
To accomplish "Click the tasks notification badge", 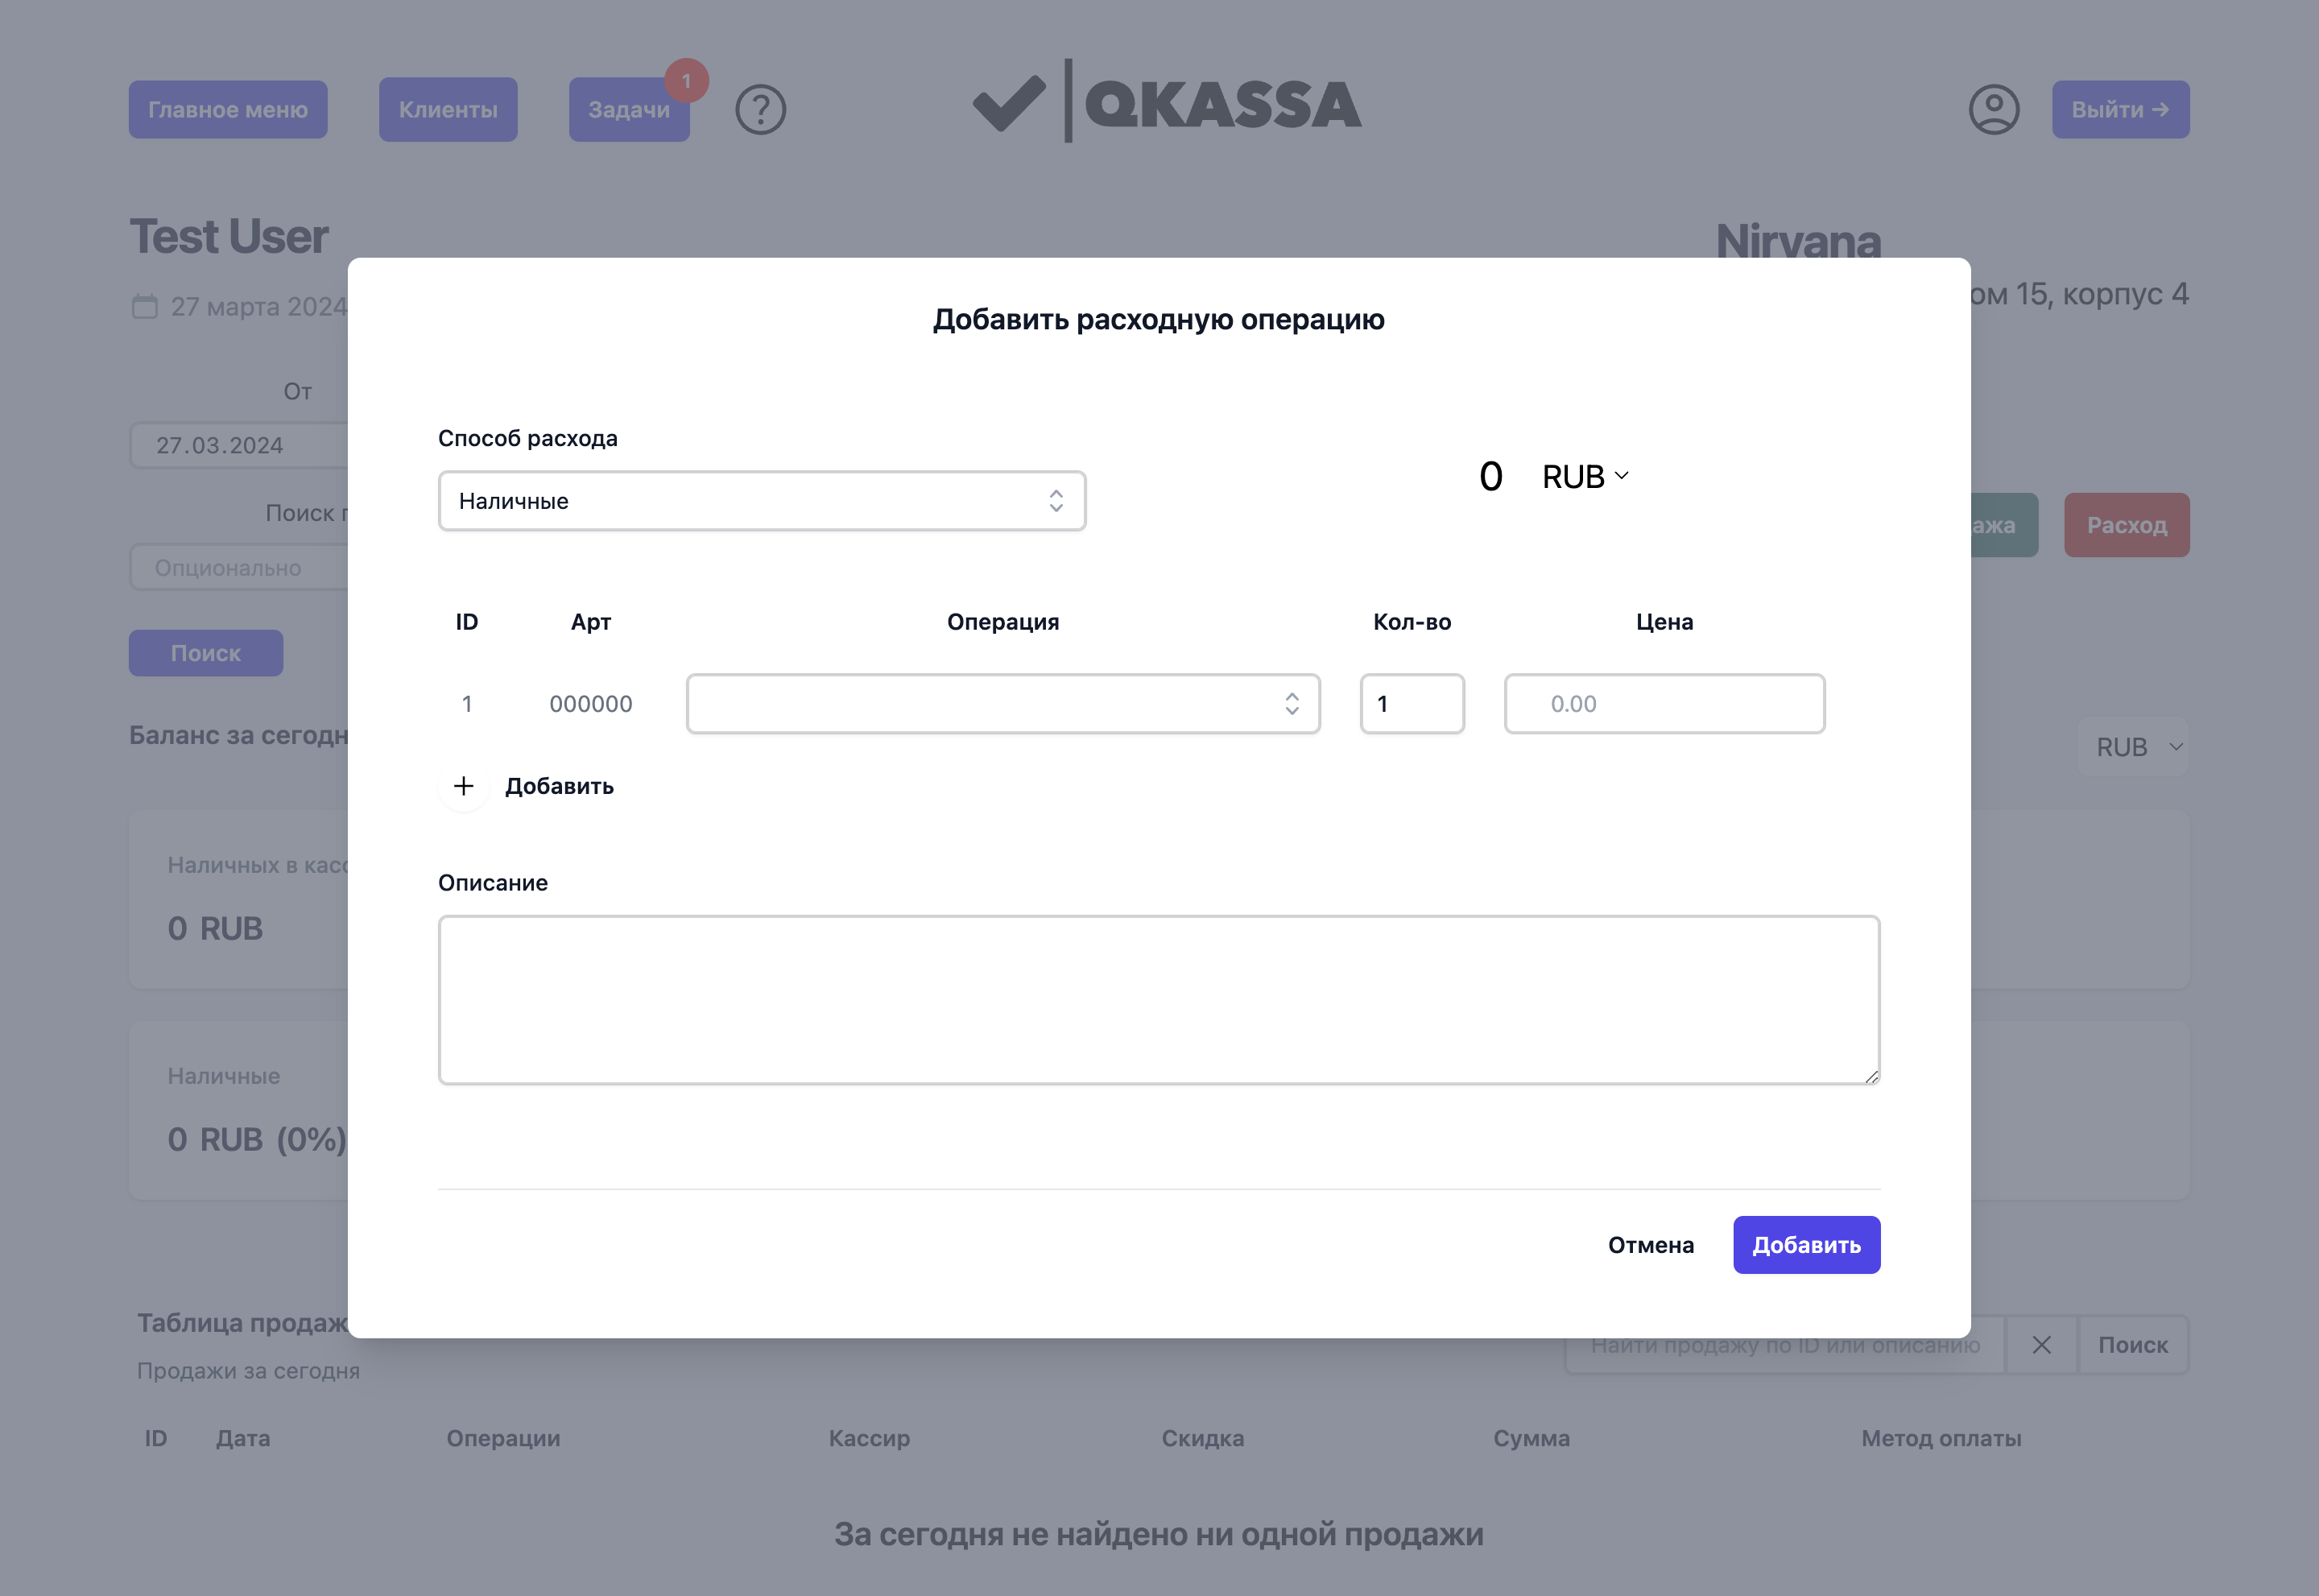I will click(687, 81).
